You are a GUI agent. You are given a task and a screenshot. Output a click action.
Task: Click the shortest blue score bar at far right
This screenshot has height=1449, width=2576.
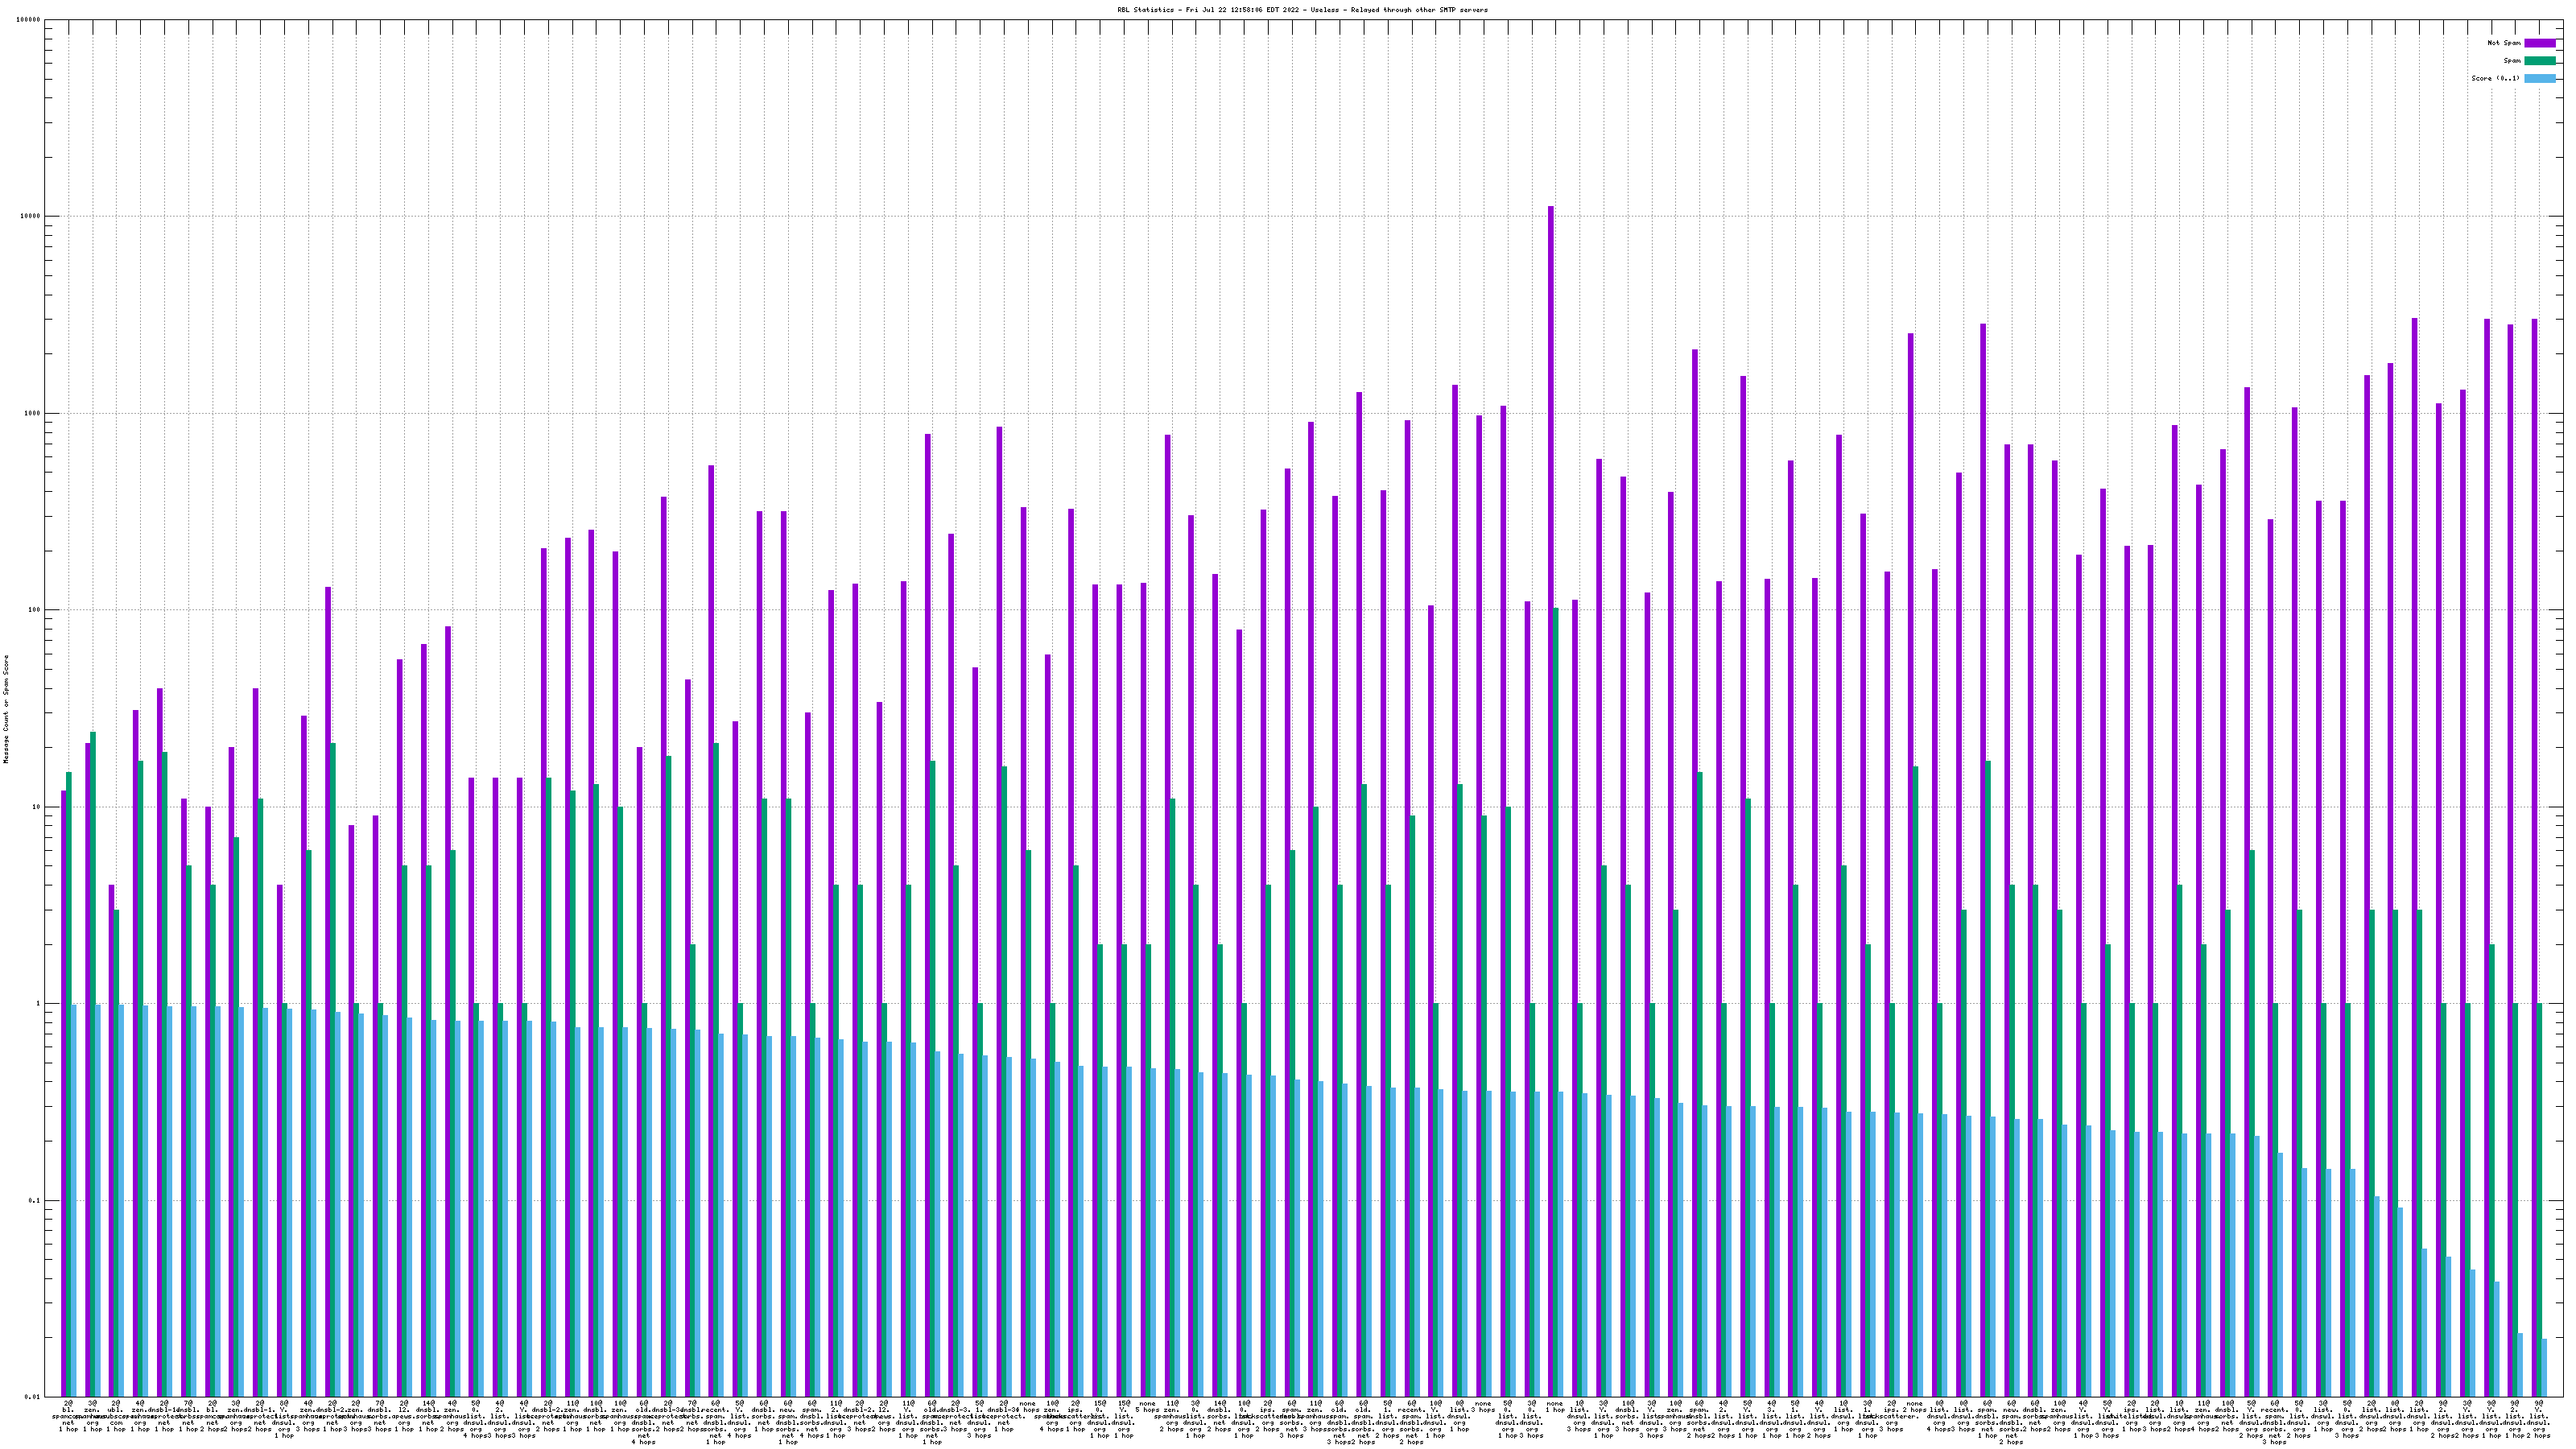2544,1367
